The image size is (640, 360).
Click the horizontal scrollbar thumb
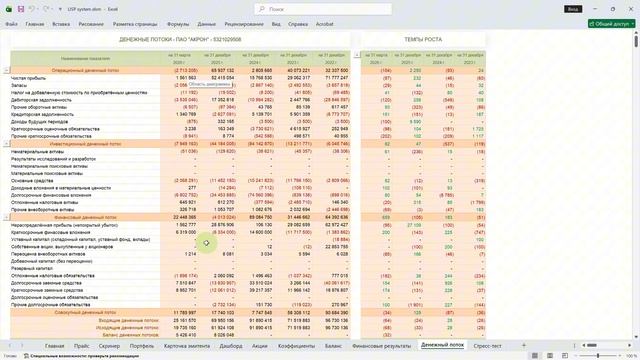pyautogui.click(x=592, y=346)
